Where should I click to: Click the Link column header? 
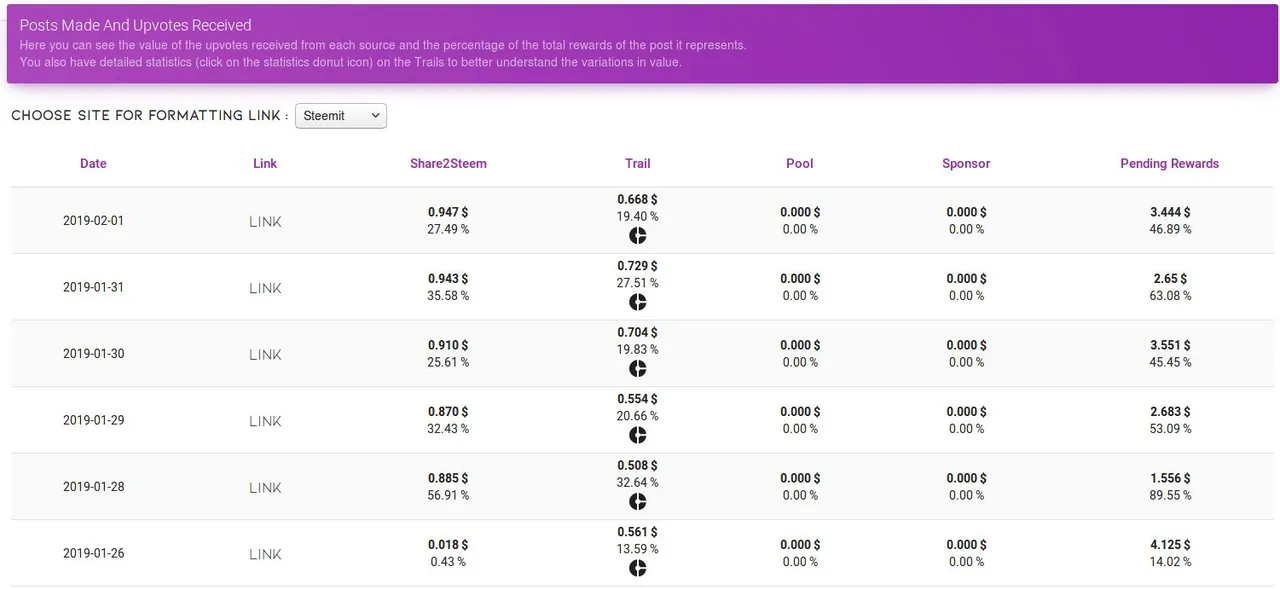pyautogui.click(x=265, y=163)
